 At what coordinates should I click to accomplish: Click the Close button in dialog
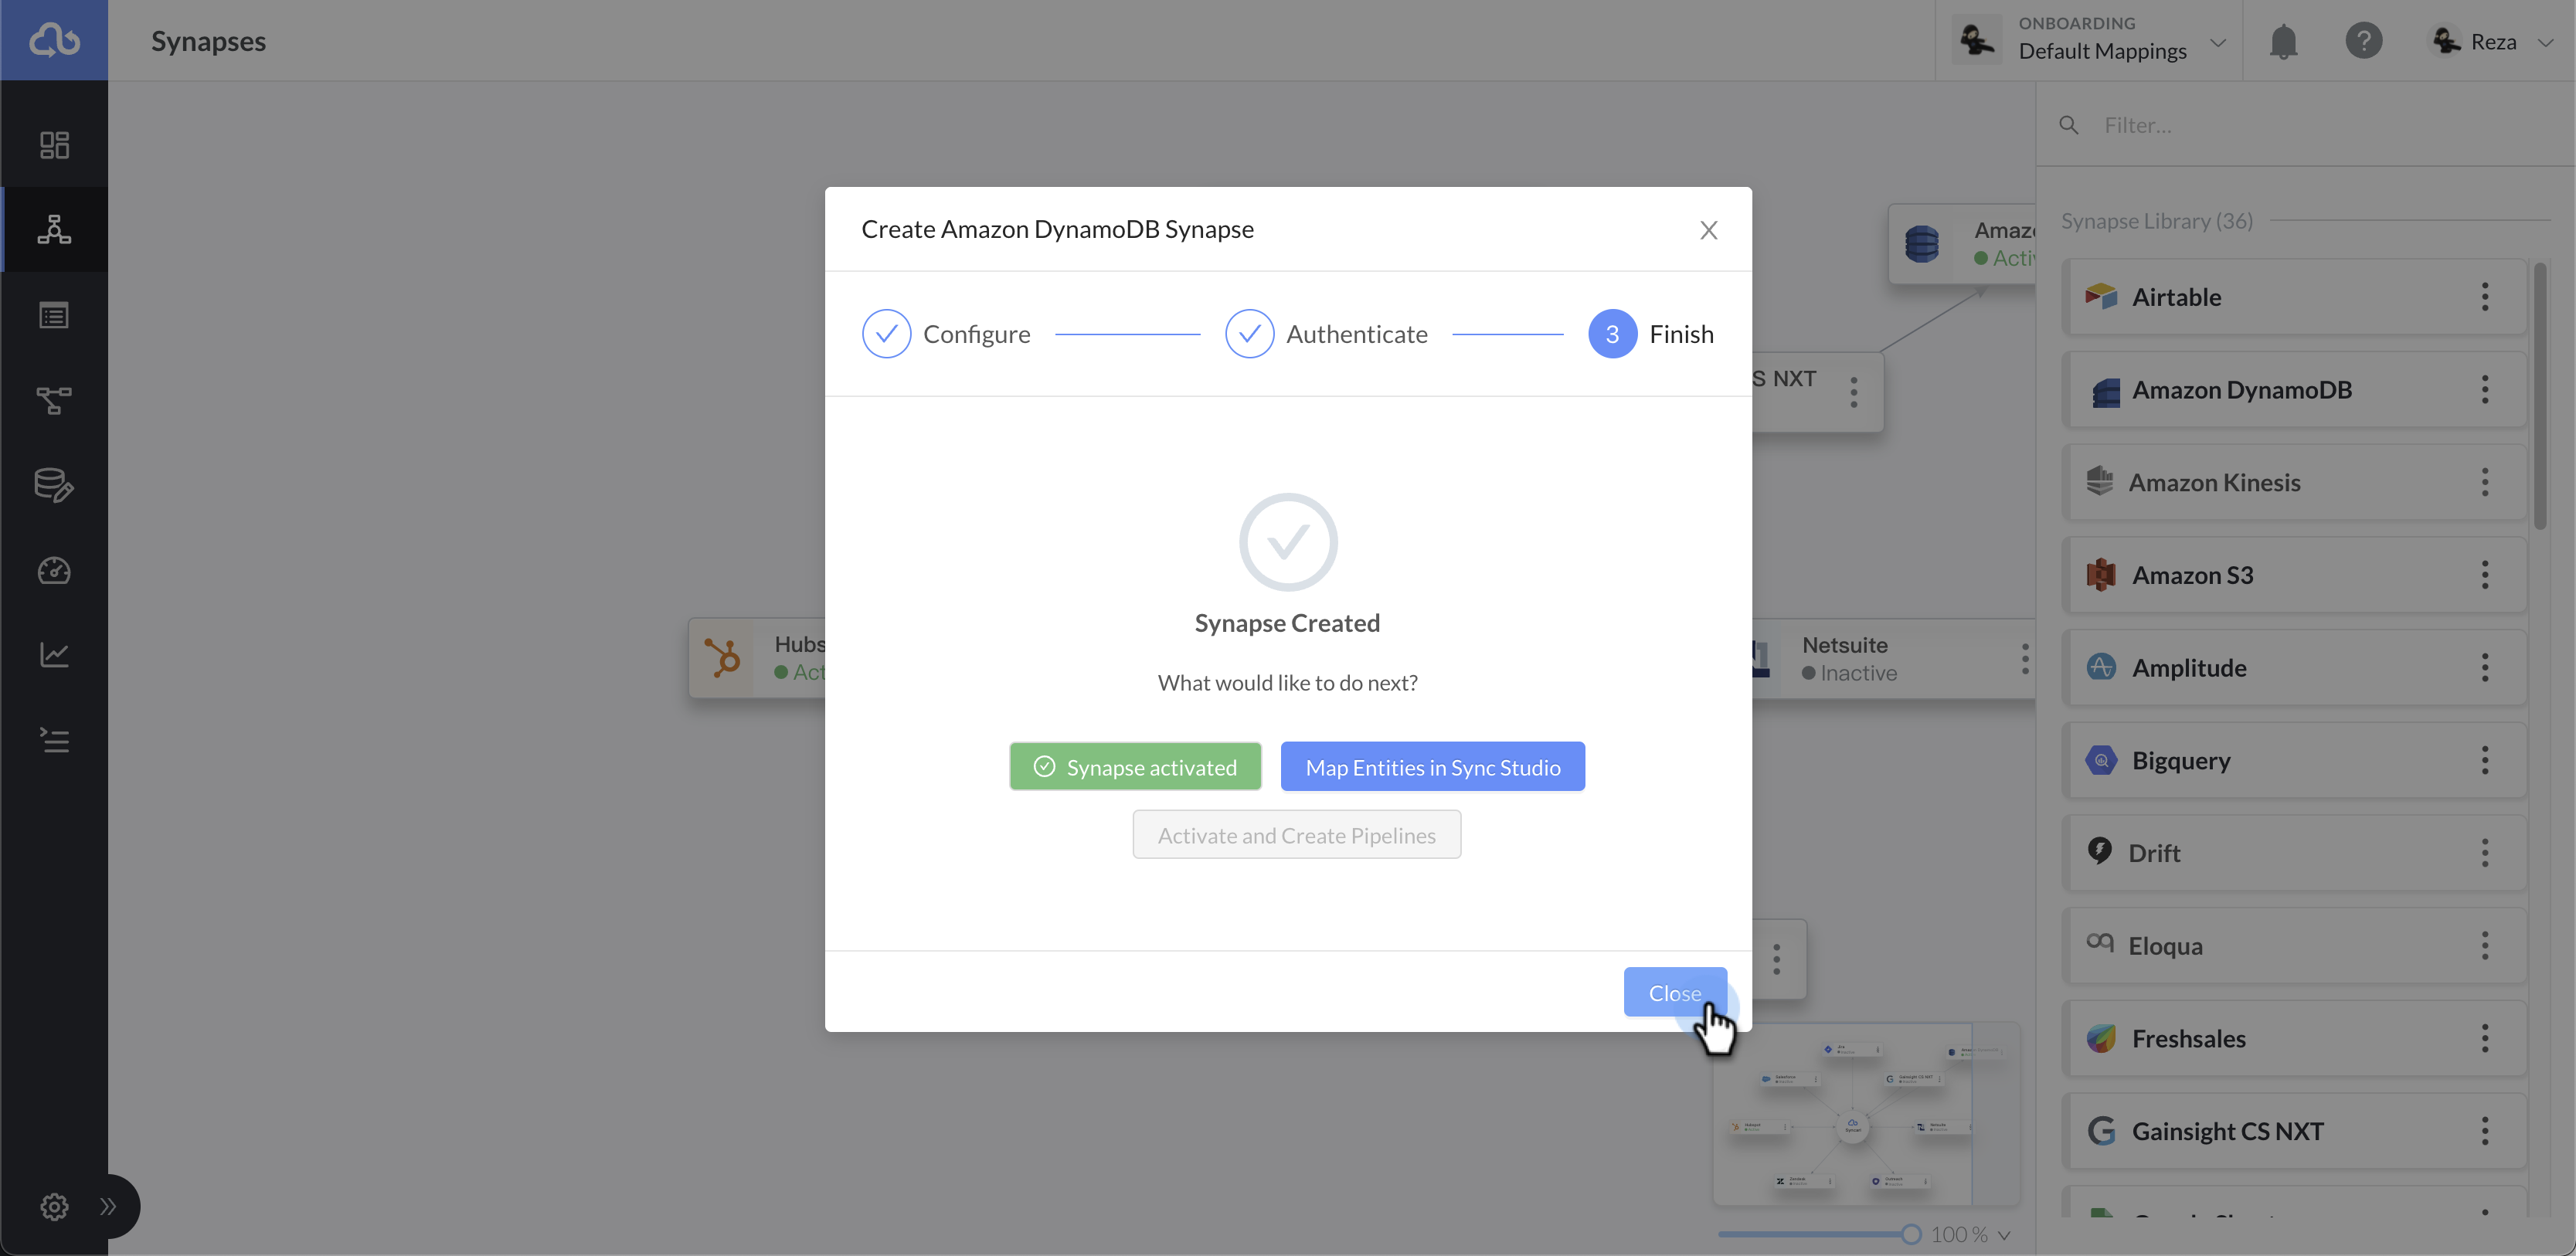[1674, 992]
